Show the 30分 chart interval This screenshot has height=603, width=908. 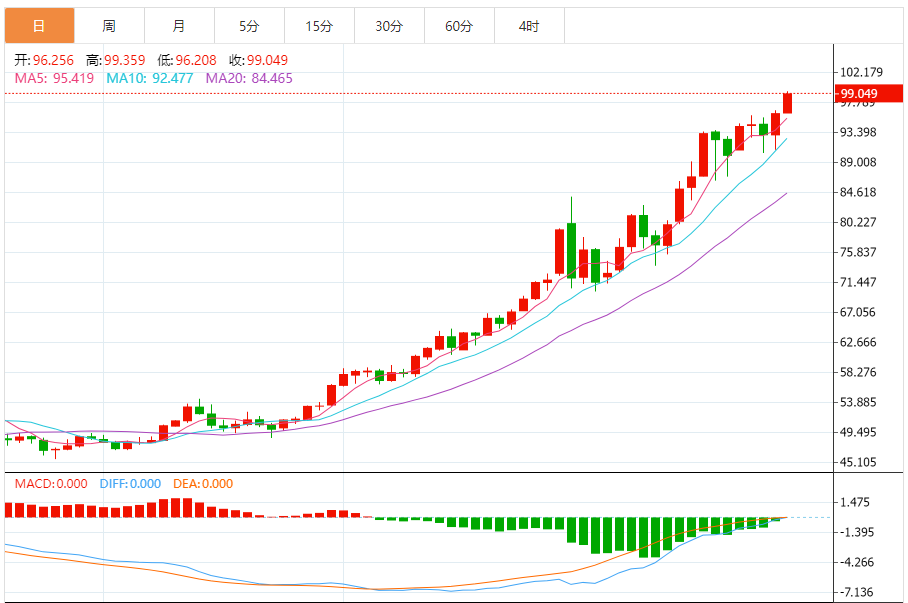(x=389, y=26)
